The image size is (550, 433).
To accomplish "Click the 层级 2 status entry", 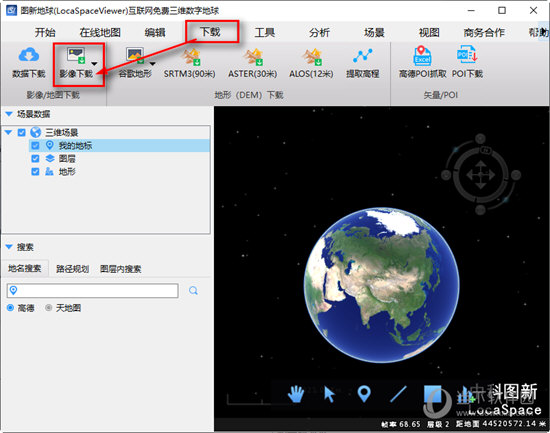I will click(438, 424).
